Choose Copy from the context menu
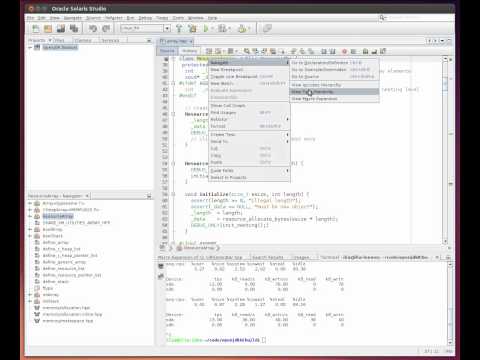The image size is (480, 360). pyautogui.click(x=249, y=156)
